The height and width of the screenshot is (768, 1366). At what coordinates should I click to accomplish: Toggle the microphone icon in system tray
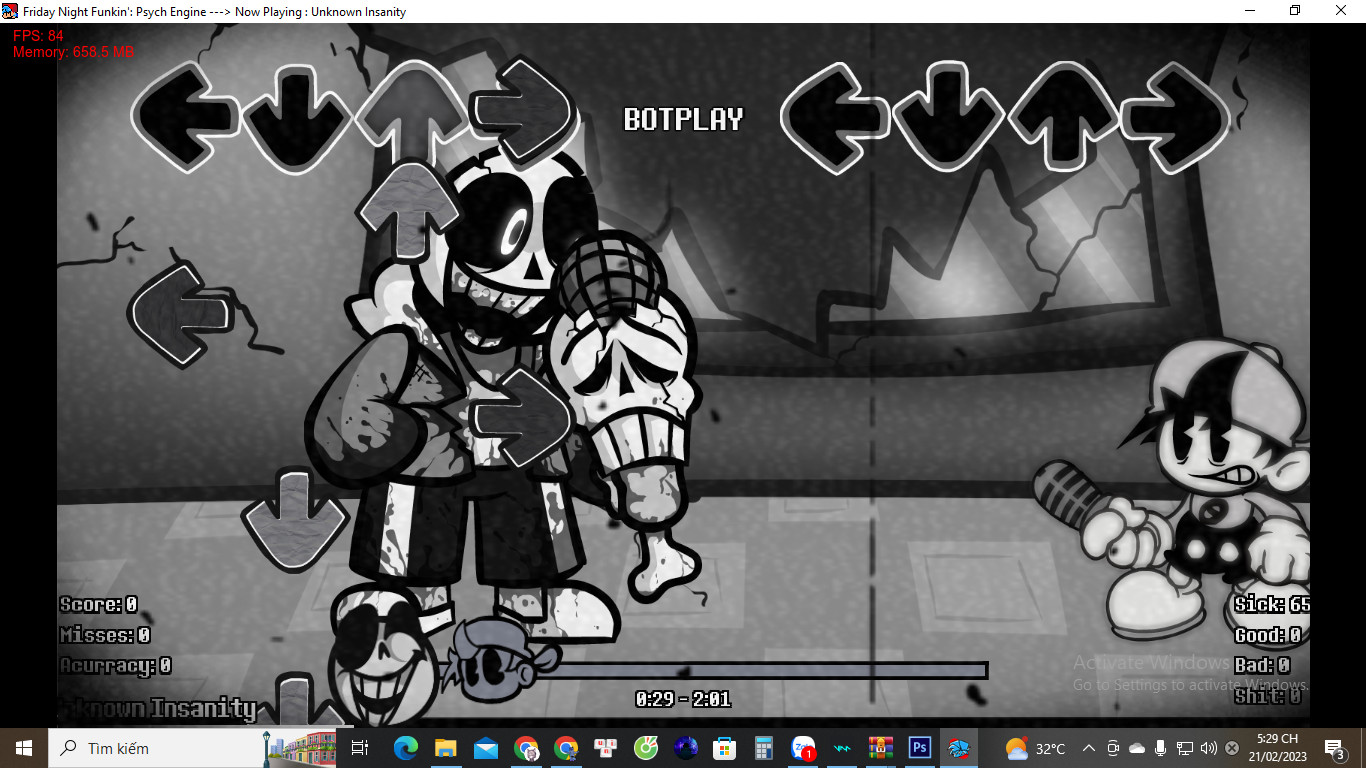(1161, 748)
